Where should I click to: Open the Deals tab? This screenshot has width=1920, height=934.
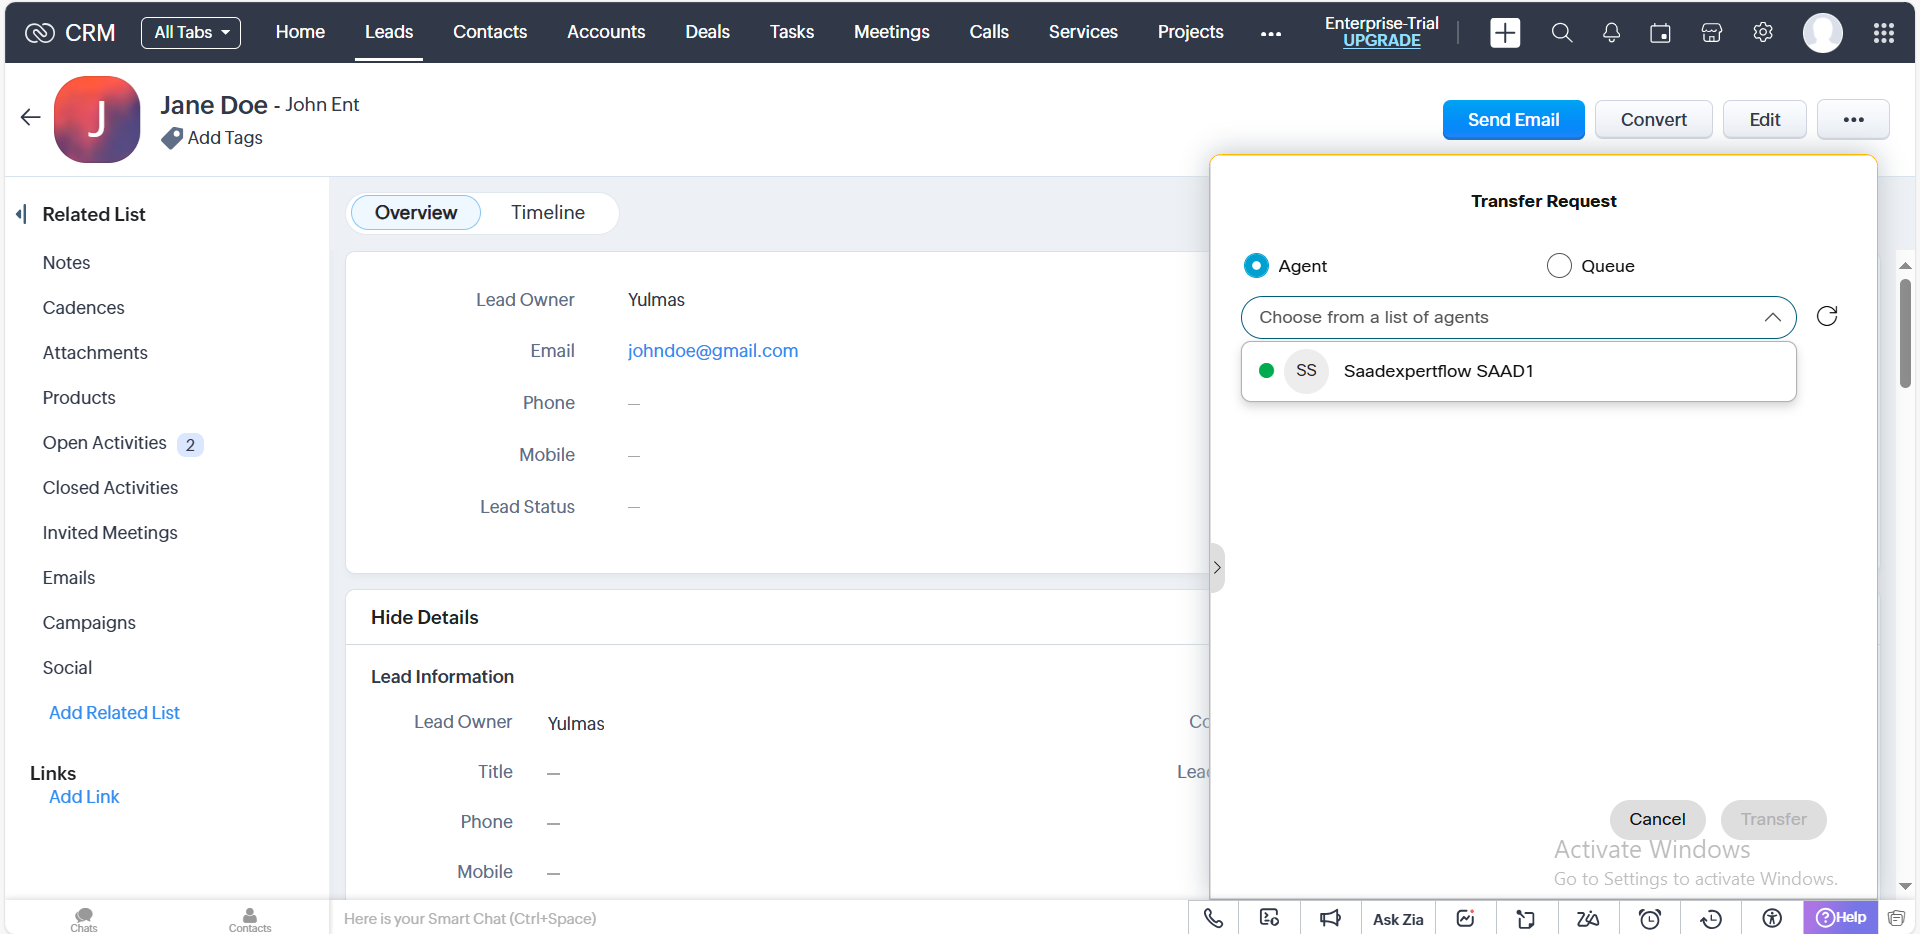707,32
